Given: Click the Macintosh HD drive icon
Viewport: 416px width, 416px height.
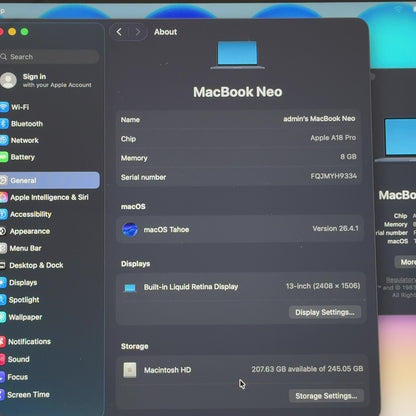Looking at the screenshot, I should tap(130, 370).
